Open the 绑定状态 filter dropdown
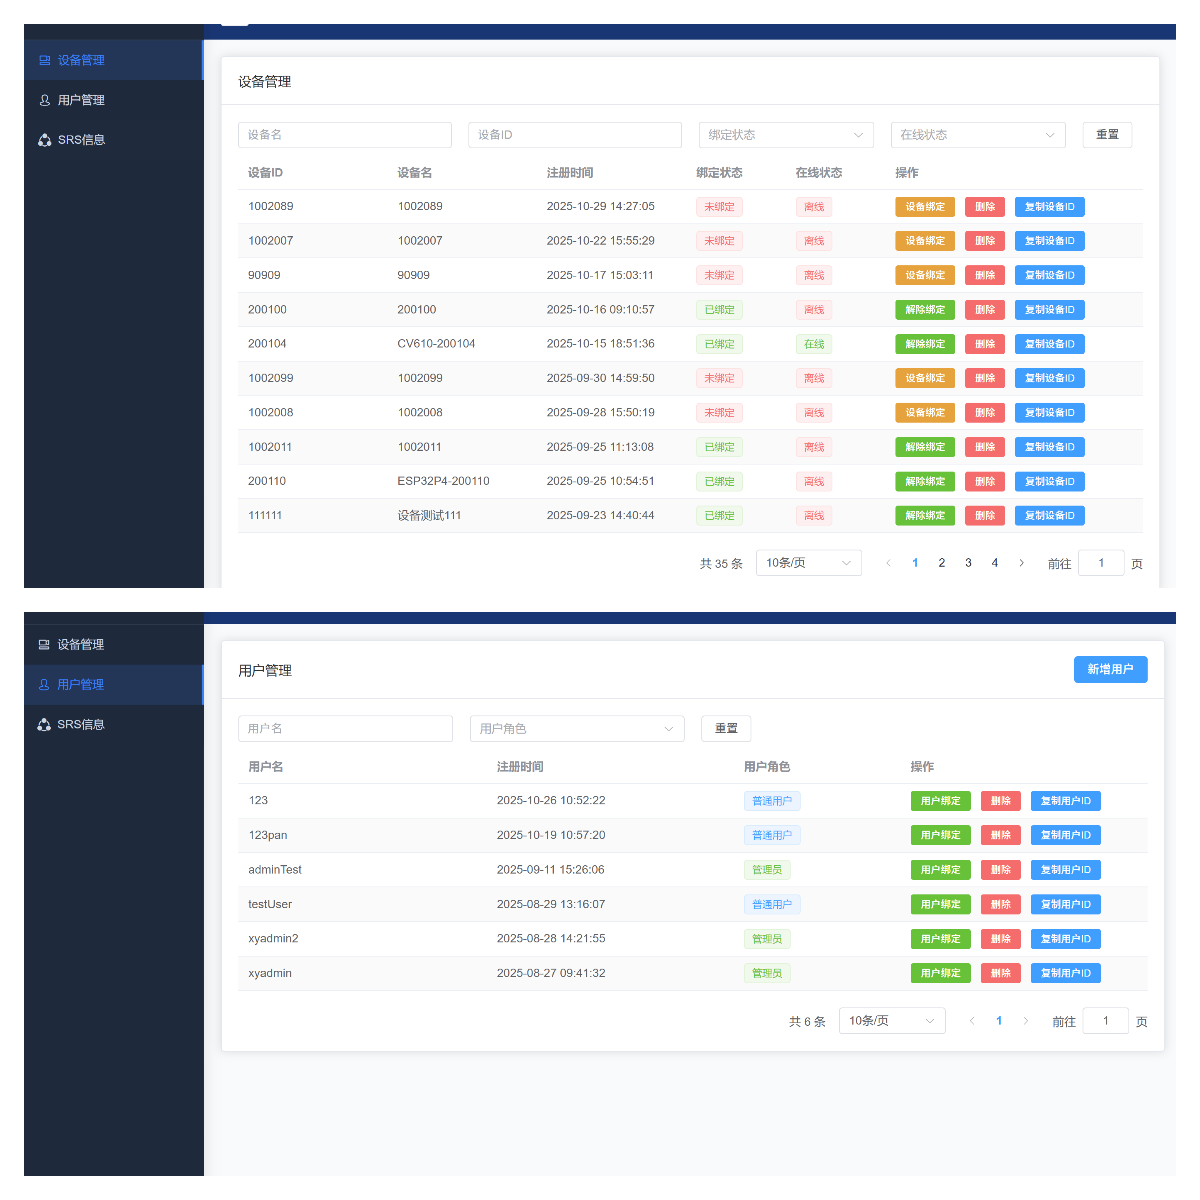The height and width of the screenshot is (1200, 1200). (x=786, y=135)
